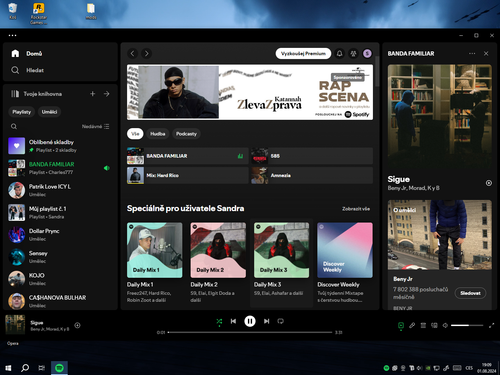Filter library by Playlisty
The image size is (500, 375).
(22, 112)
